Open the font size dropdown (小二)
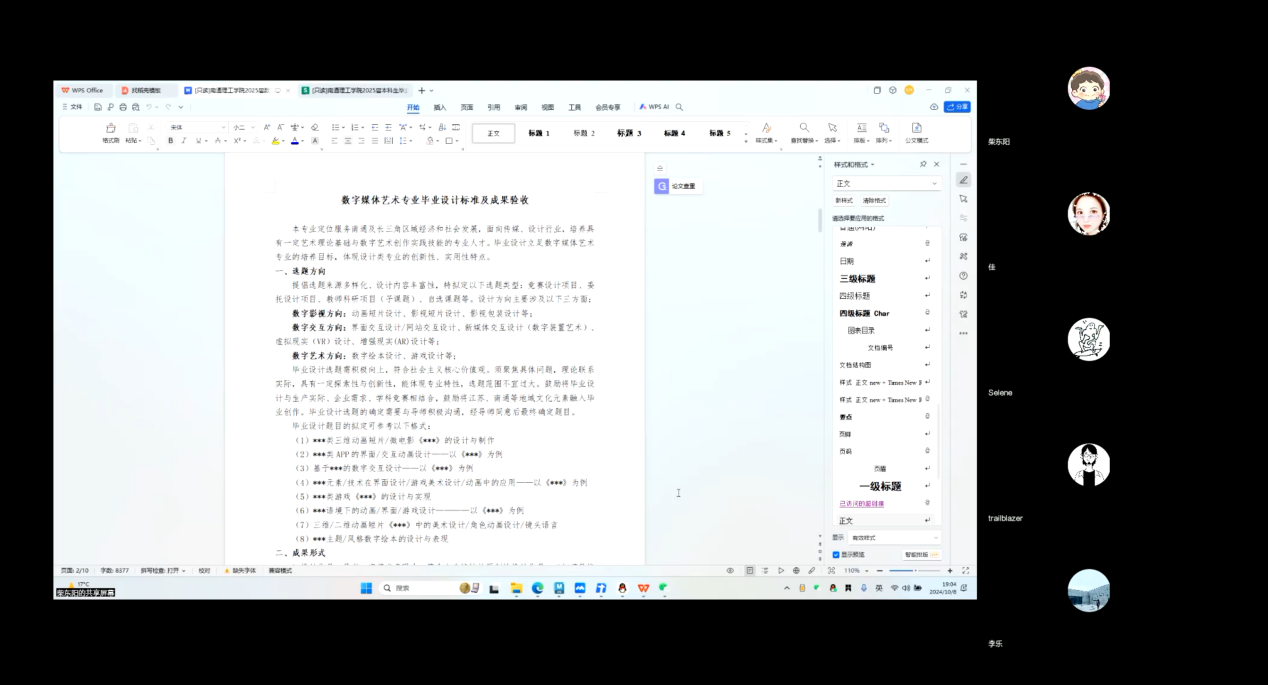1268x685 pixels. [243, 128]
